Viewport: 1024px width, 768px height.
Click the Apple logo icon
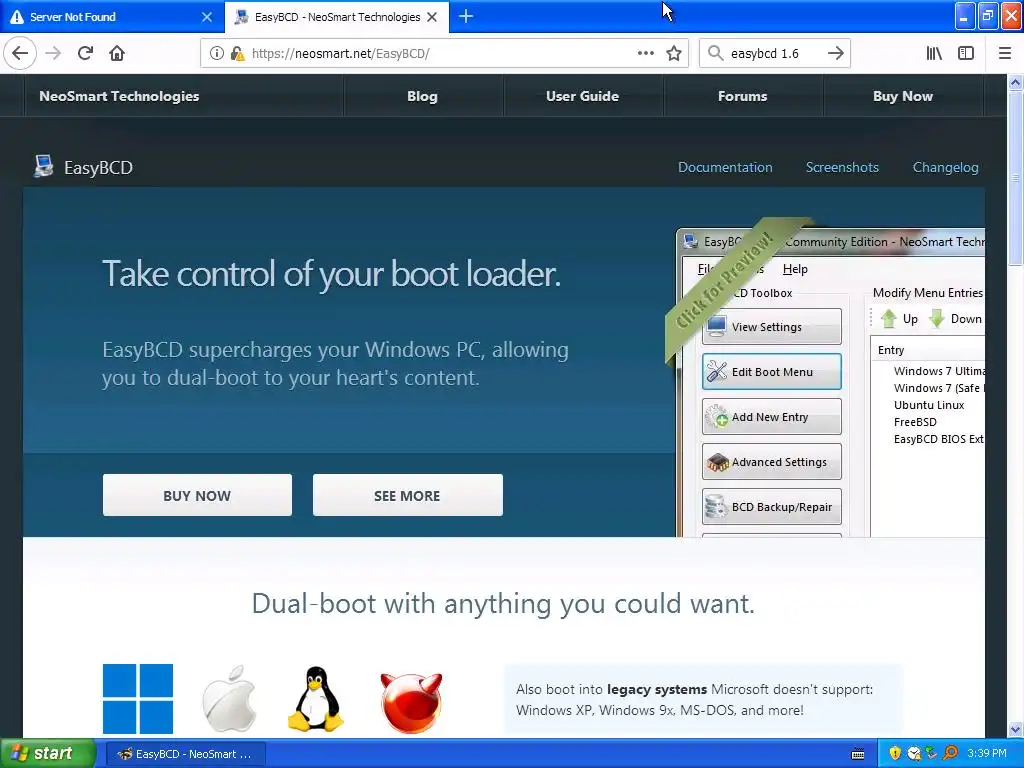229,699
